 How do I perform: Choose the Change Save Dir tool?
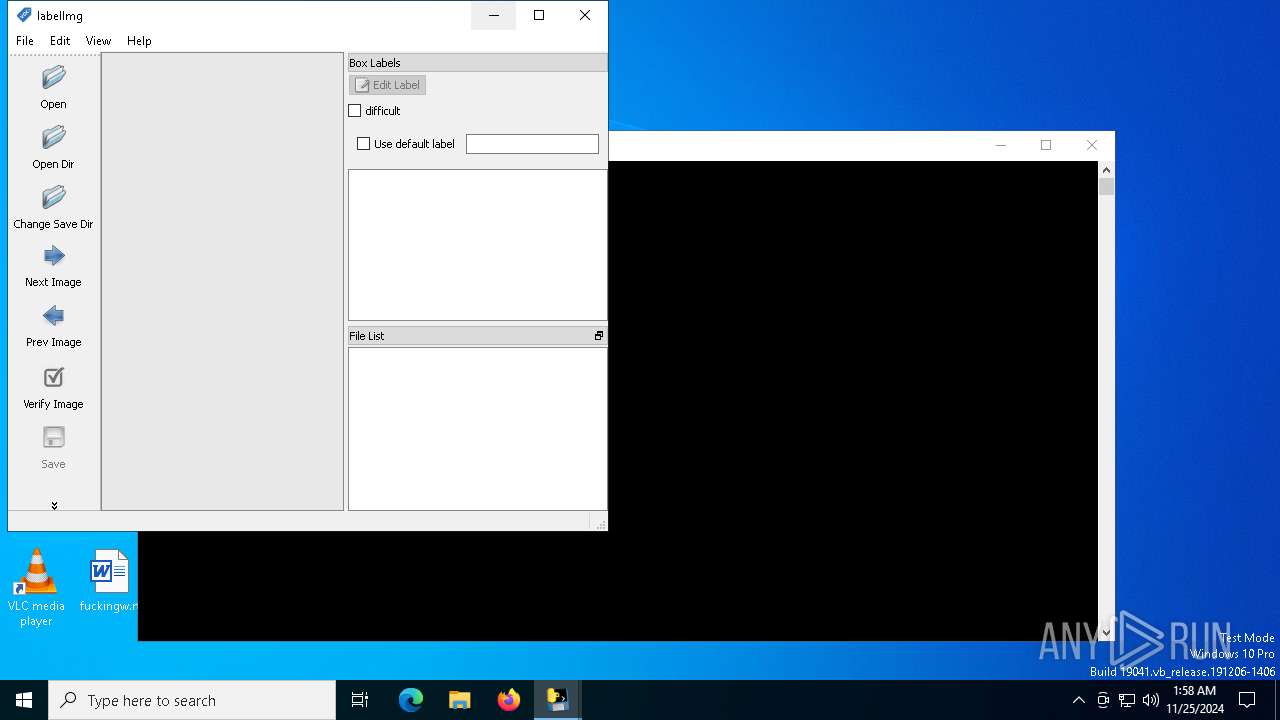click(x=54, y=207)
